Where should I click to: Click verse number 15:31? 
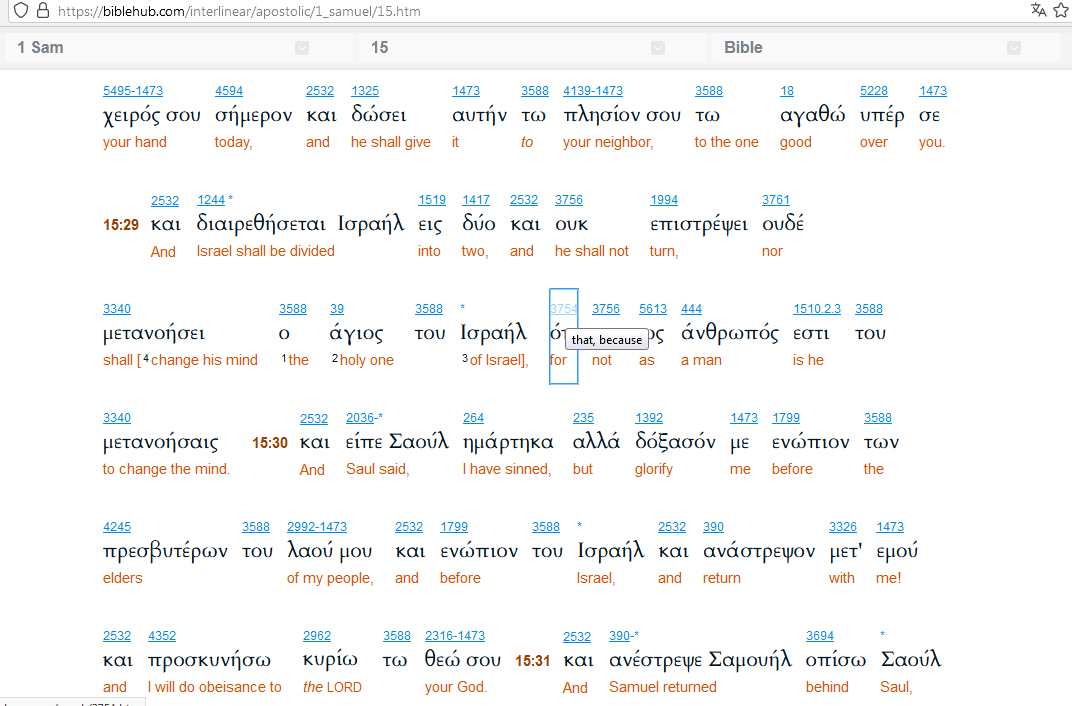click(533, 661)
